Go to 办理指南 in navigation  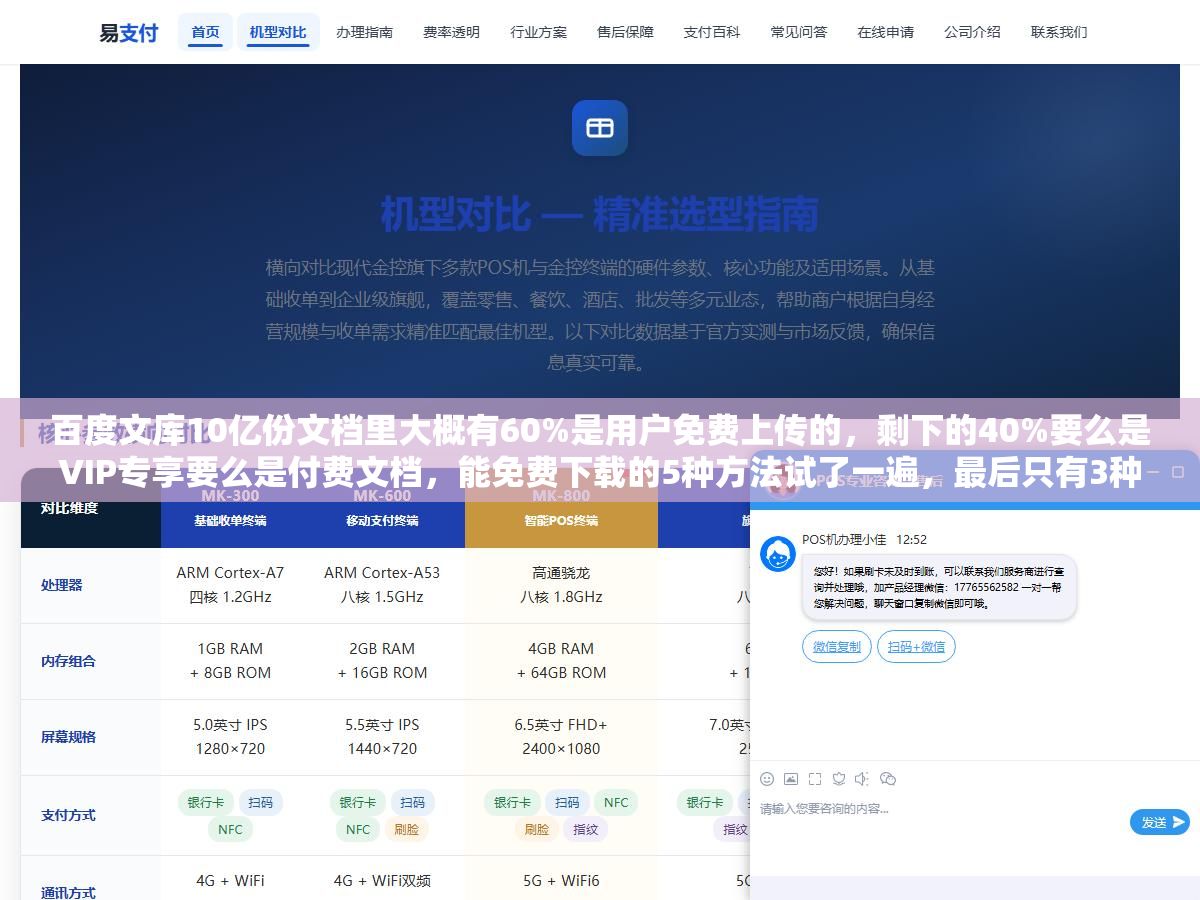point(365,32)
